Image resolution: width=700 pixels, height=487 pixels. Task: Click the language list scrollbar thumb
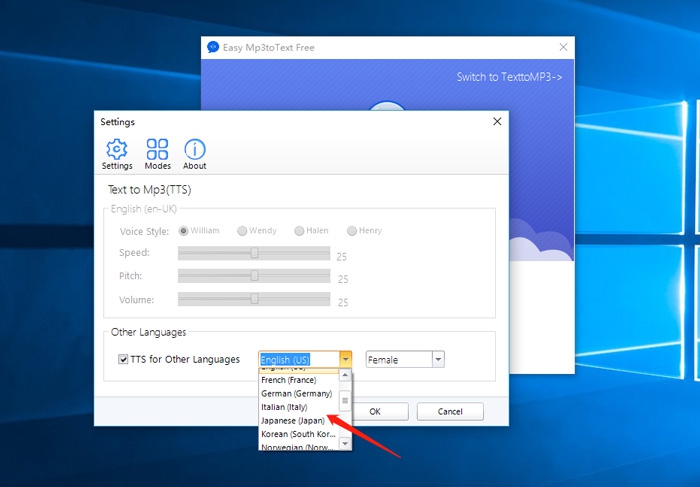click(x=345, y=400)
